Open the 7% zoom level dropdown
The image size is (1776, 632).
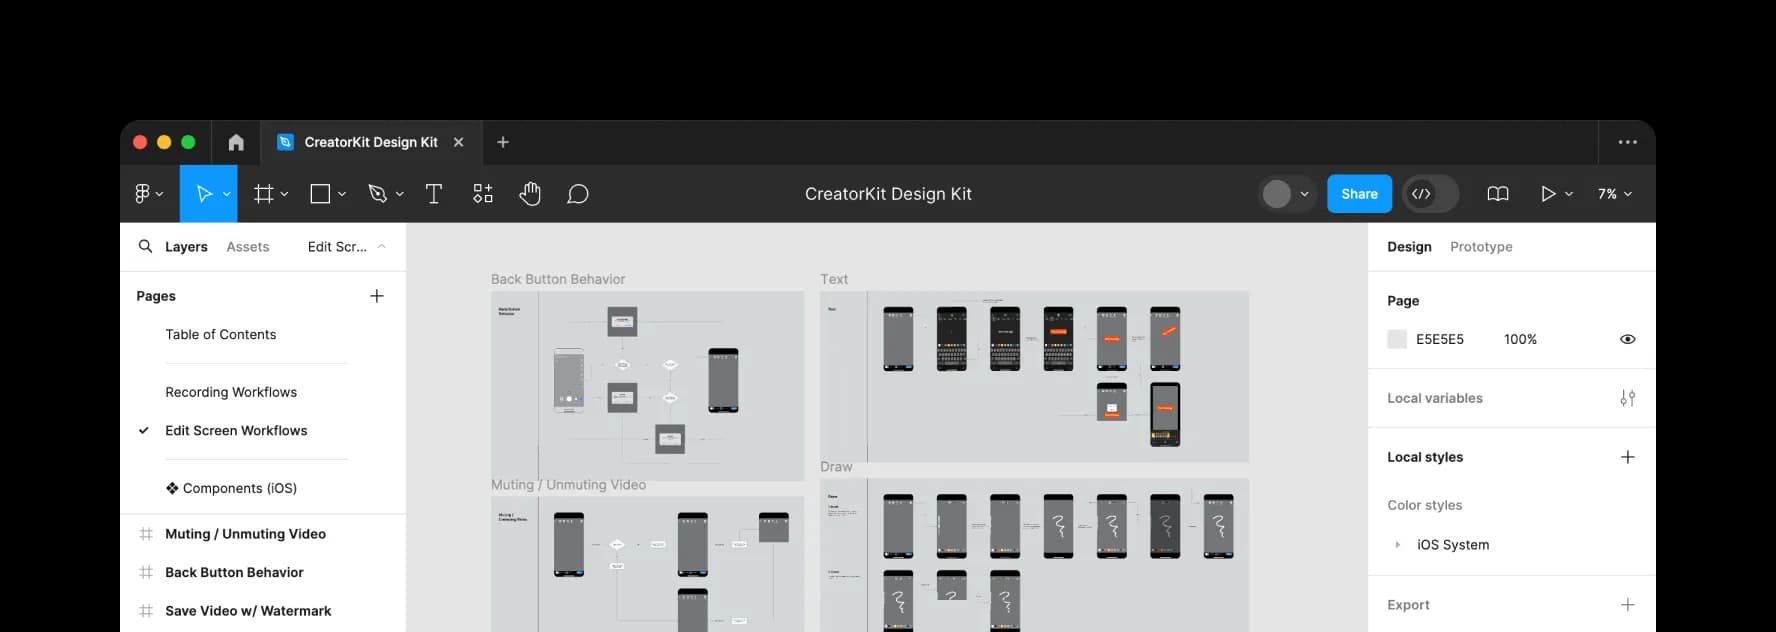(x=1615, y=194)
